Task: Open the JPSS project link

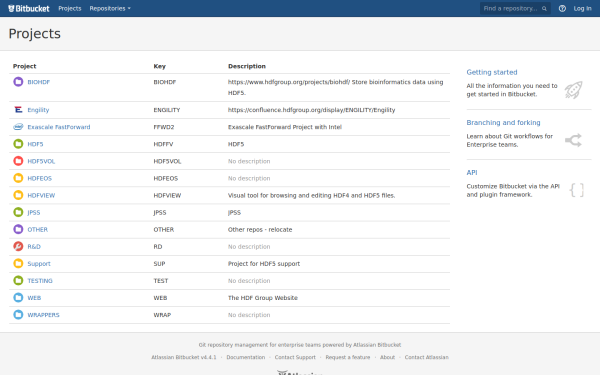Action: tap(34, 212)
